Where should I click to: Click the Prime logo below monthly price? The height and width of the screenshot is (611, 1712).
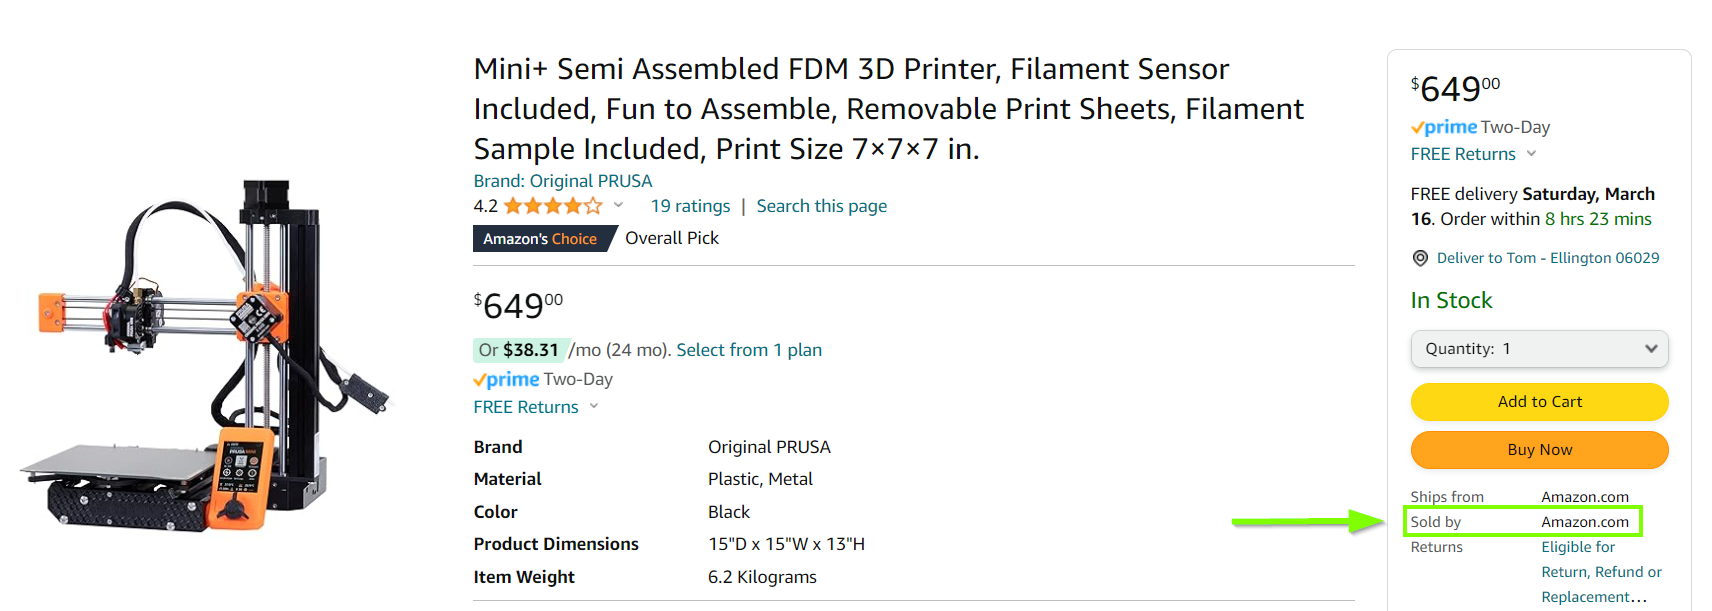pyautogui.click(x=506, y=379)
